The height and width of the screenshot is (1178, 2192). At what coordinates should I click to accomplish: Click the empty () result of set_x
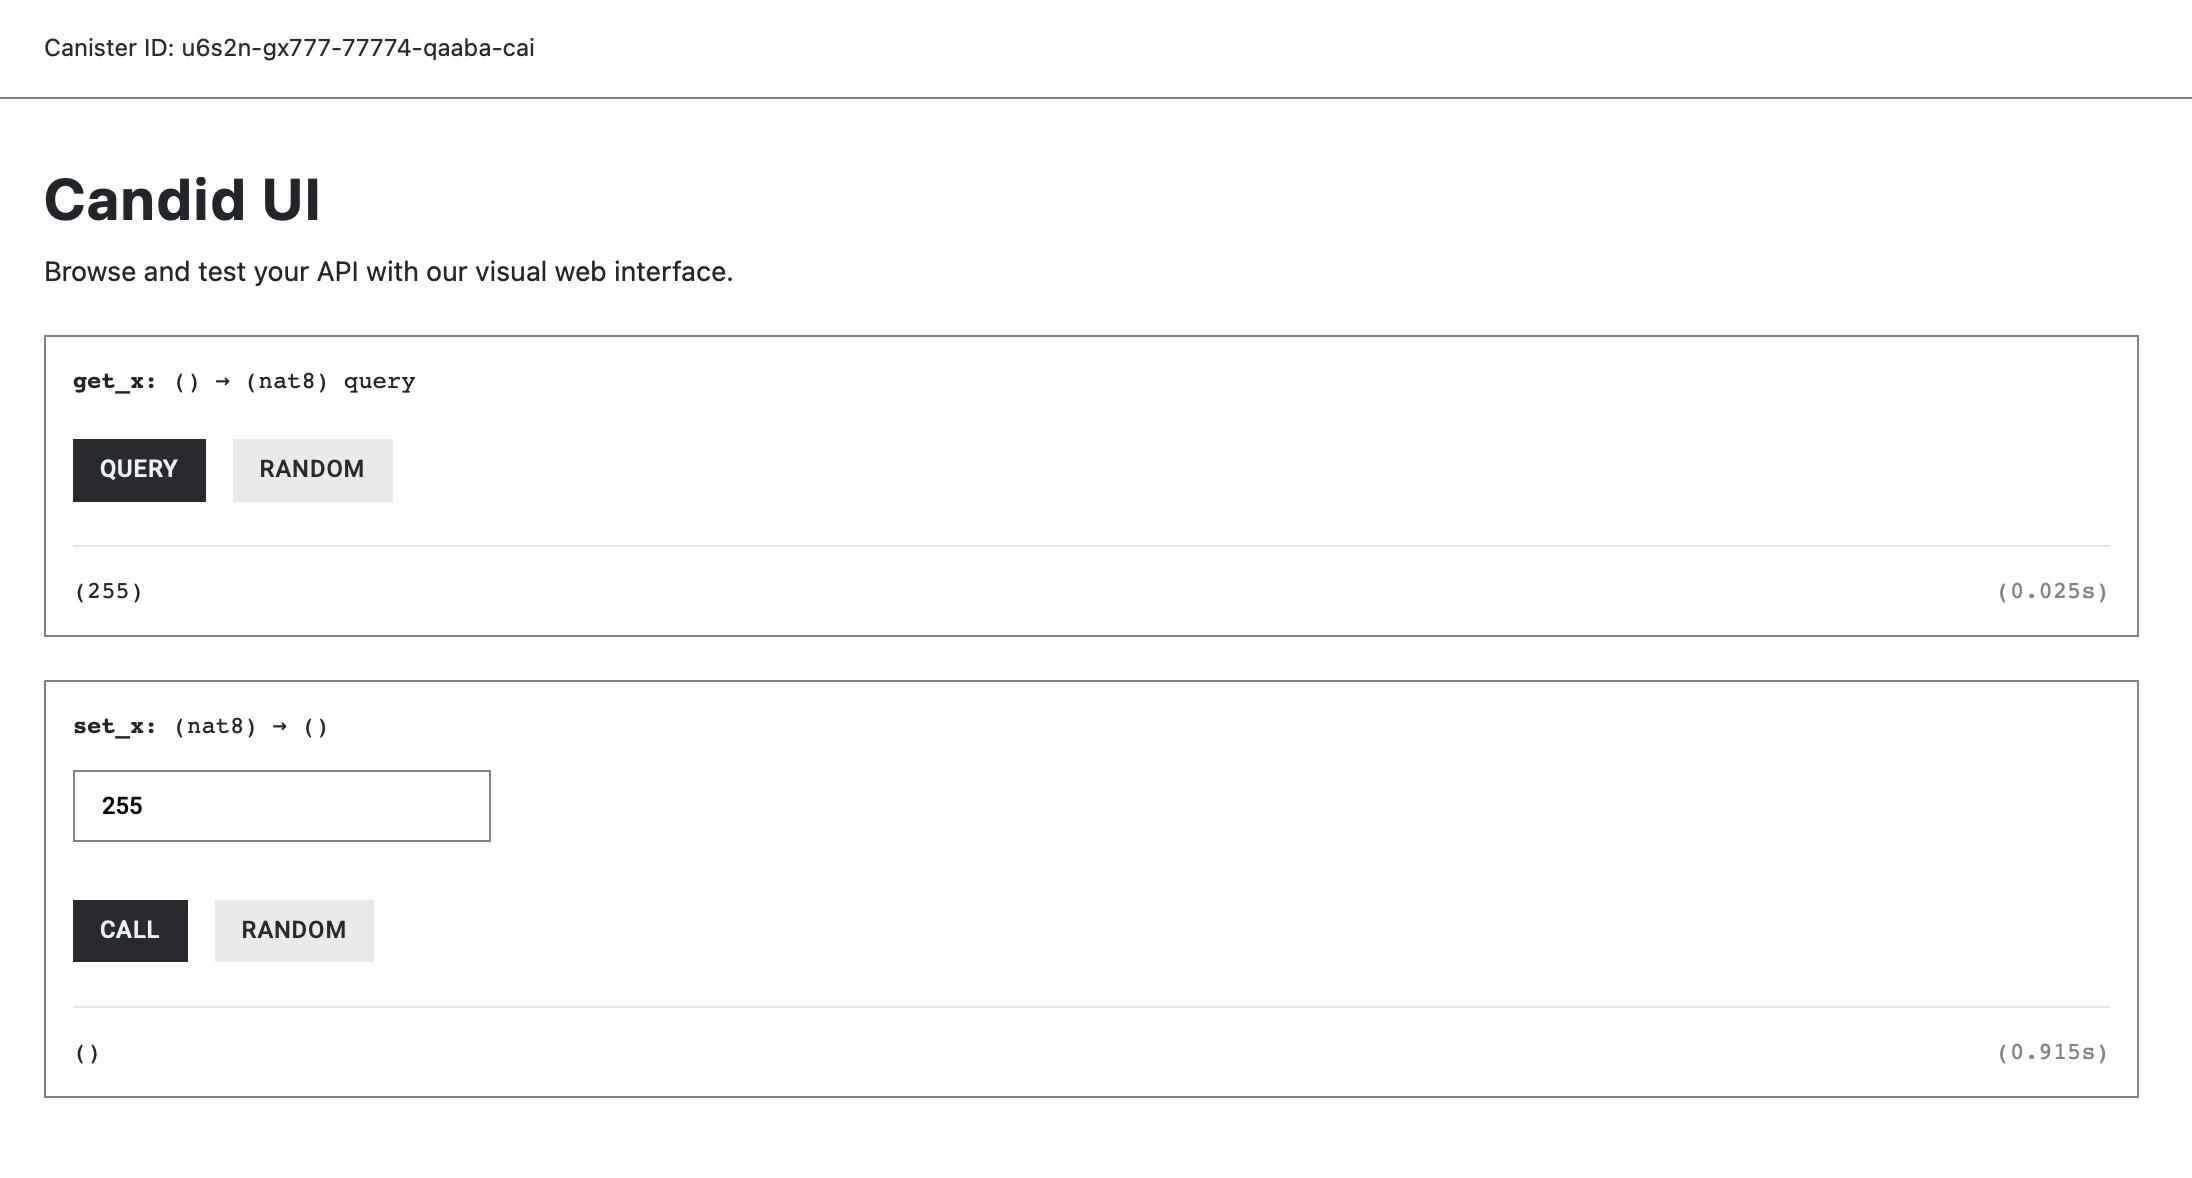click(x=86, y=1052)
